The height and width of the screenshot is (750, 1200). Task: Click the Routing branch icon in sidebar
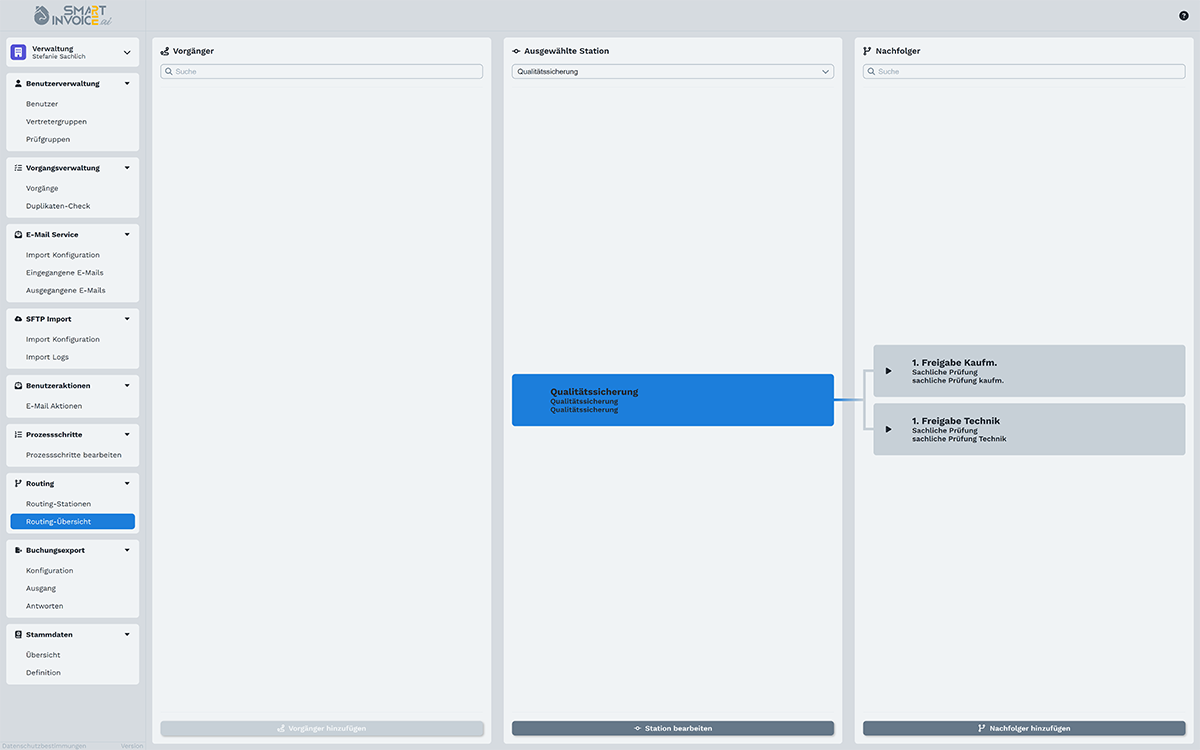[18, 484]
